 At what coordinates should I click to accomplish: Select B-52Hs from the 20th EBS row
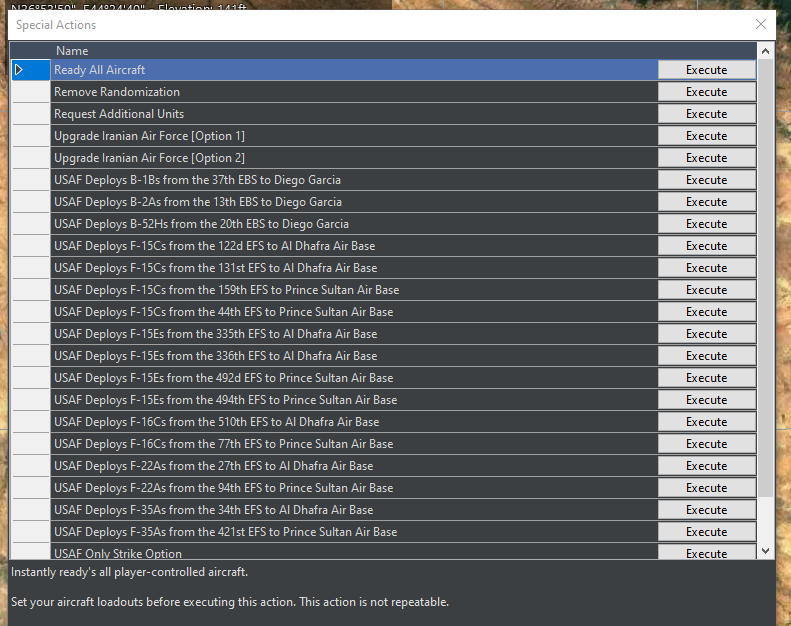click(x=354, y=224)
